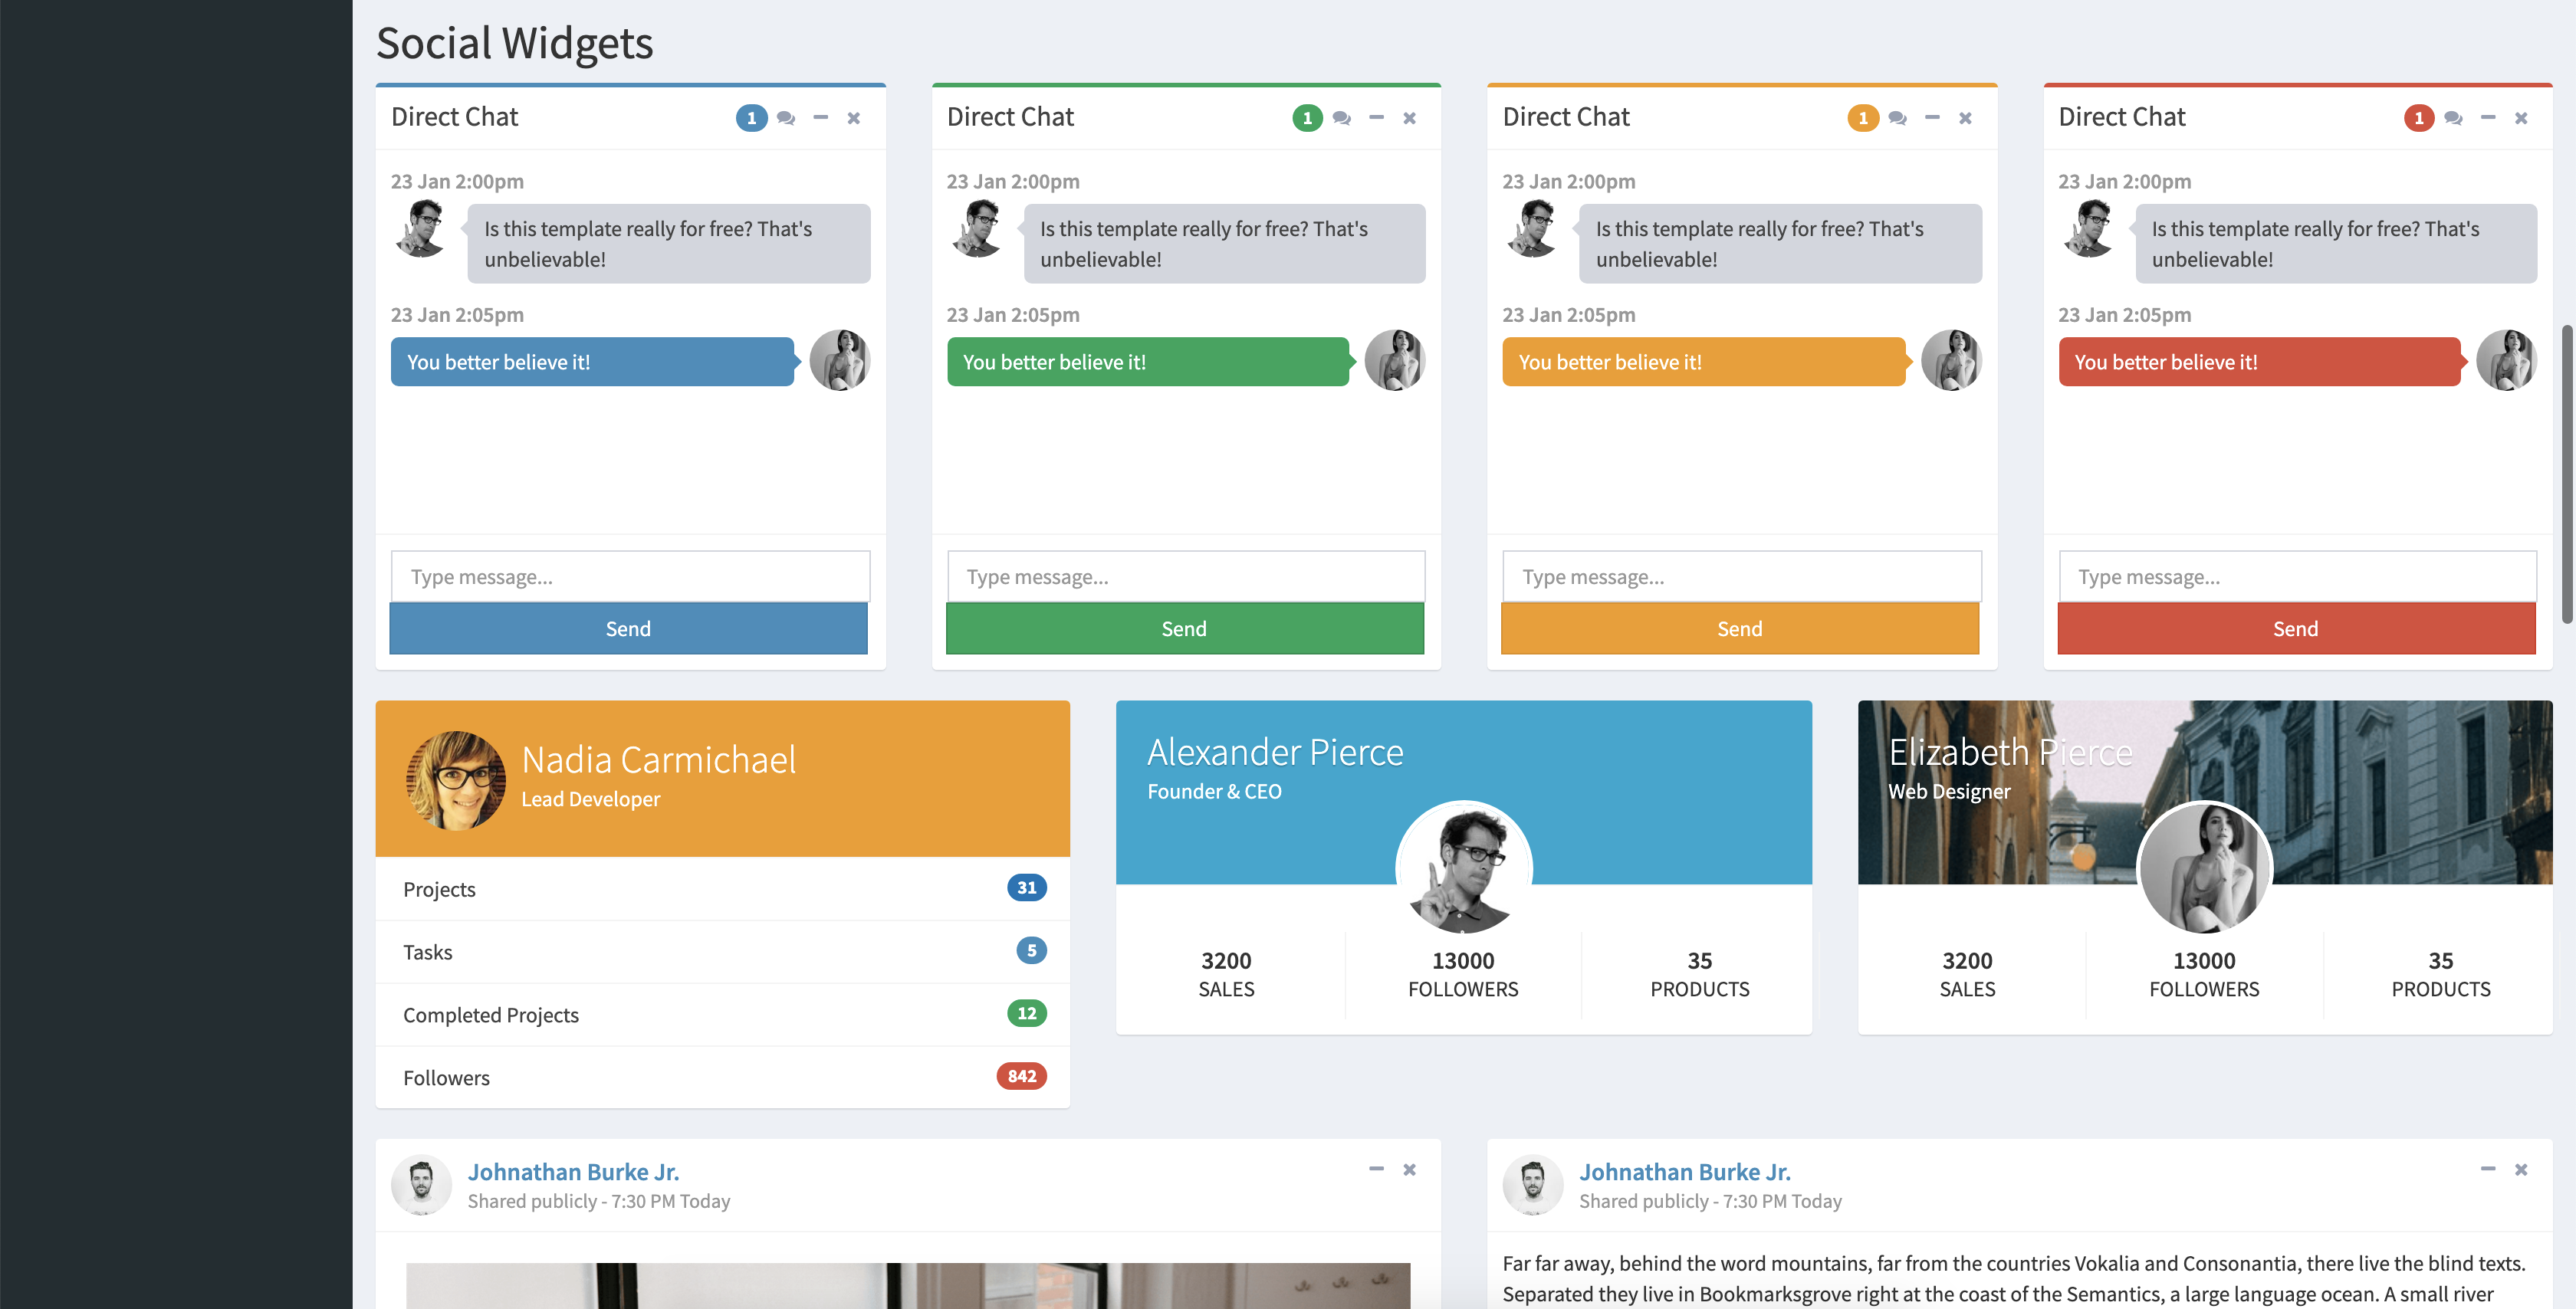Close the orange Direct Chat box
The height and width of the screenshot is (1309, 2576).
coord(1966,118)
